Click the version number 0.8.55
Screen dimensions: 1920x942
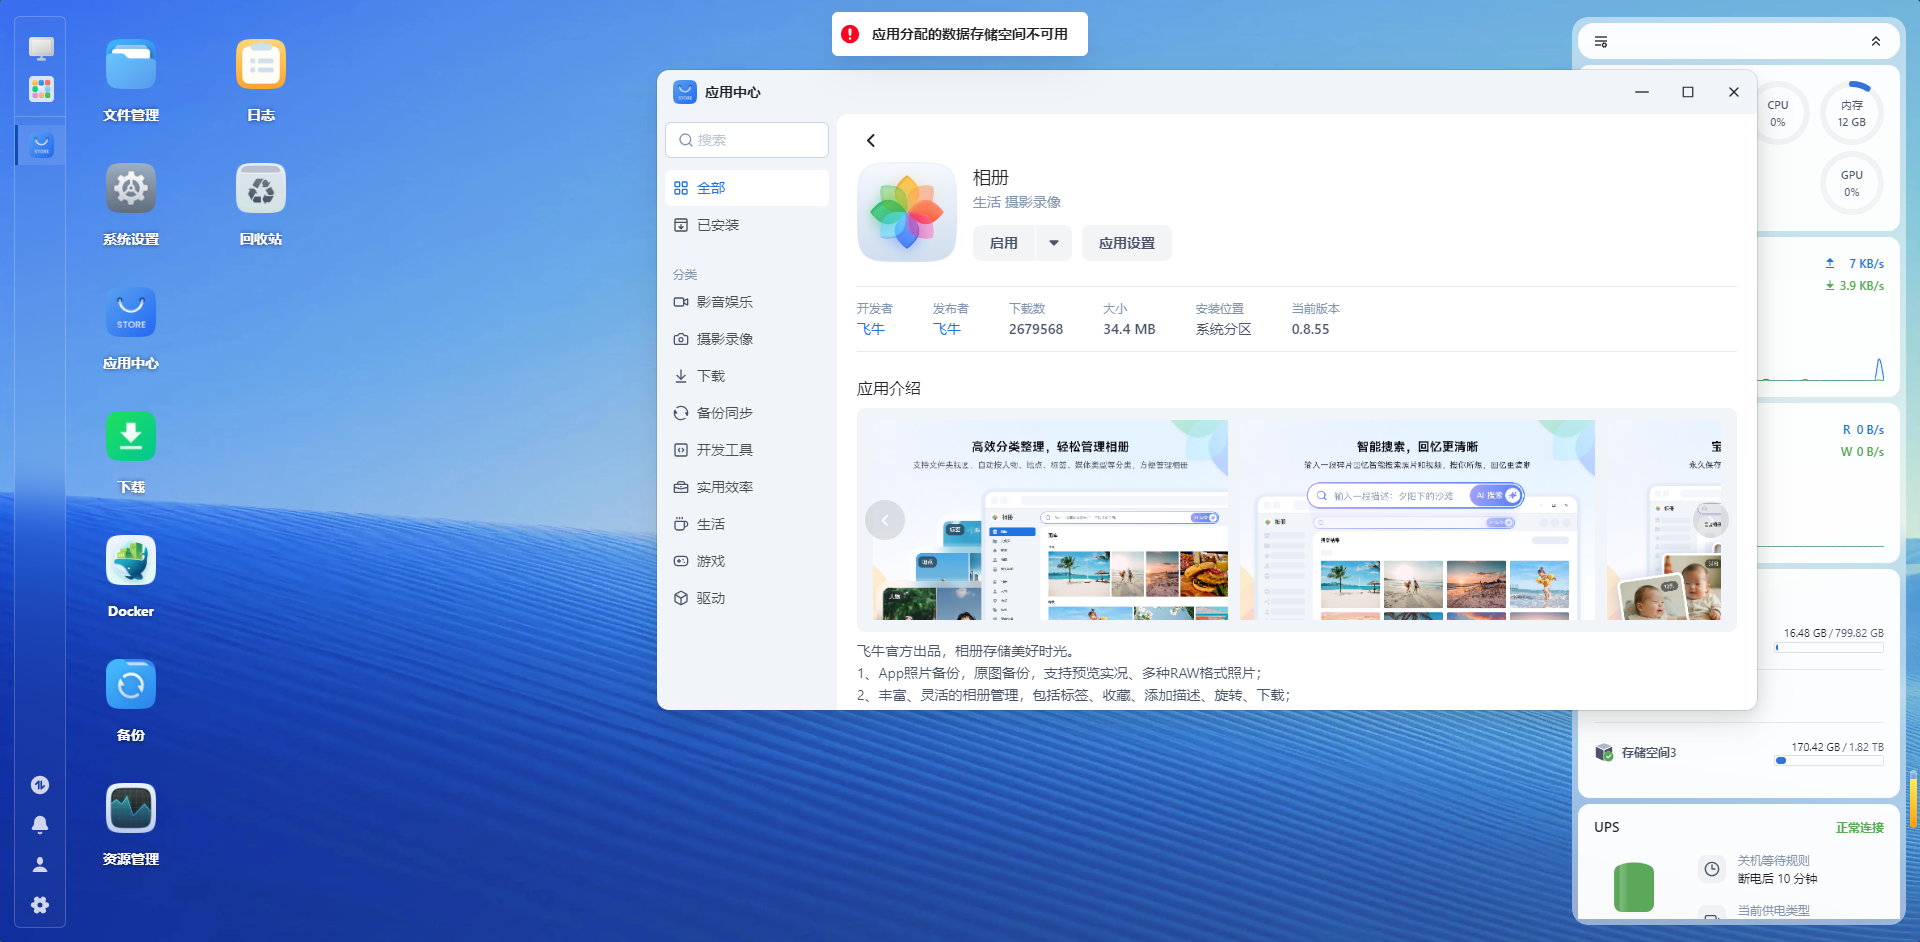click(x=1310, y=329)
